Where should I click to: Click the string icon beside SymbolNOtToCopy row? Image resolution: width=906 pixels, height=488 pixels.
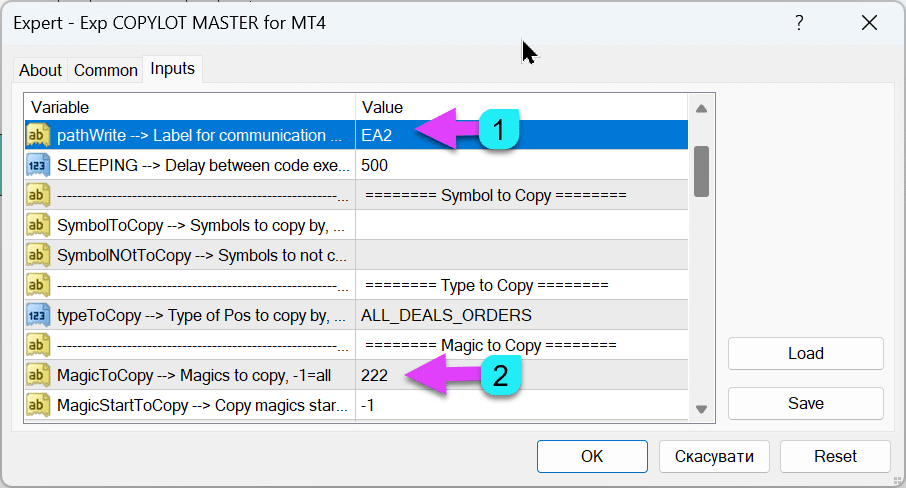[39, 255]
